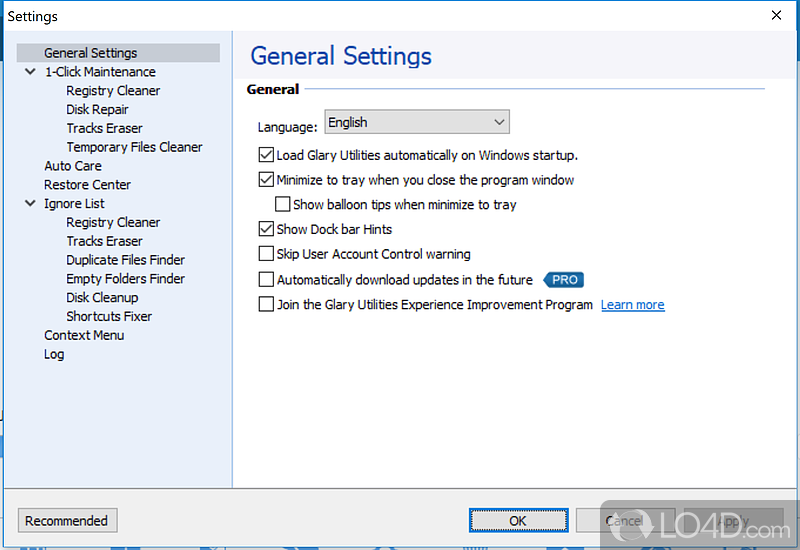Enable Show balloon tips checkbox
Screen dimensions: 800x550
click(x=283, y=205)
